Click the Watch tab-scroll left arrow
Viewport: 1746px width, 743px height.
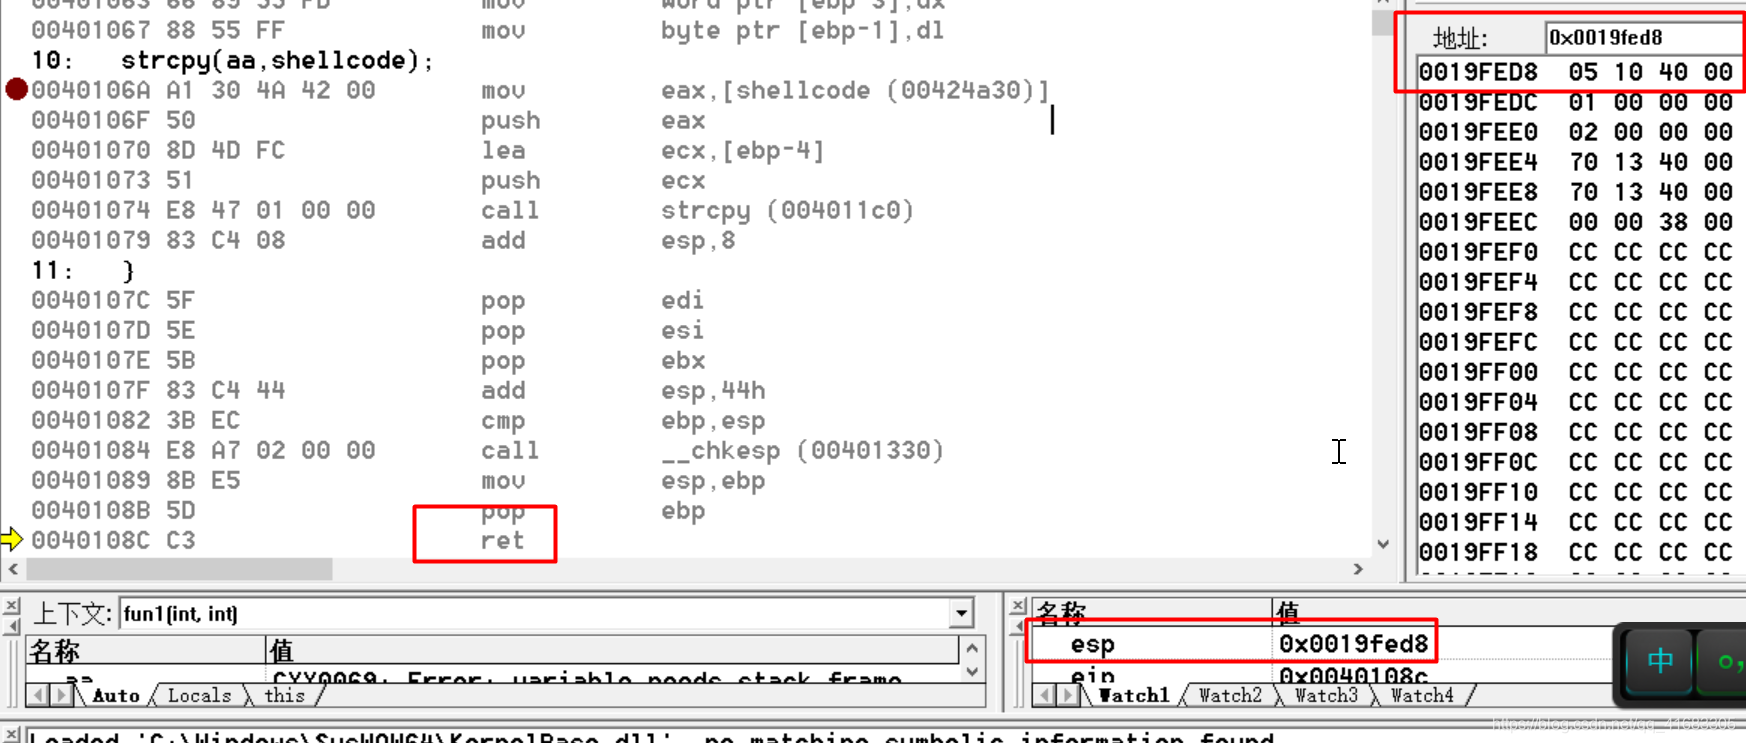(x=1046, y=695)
